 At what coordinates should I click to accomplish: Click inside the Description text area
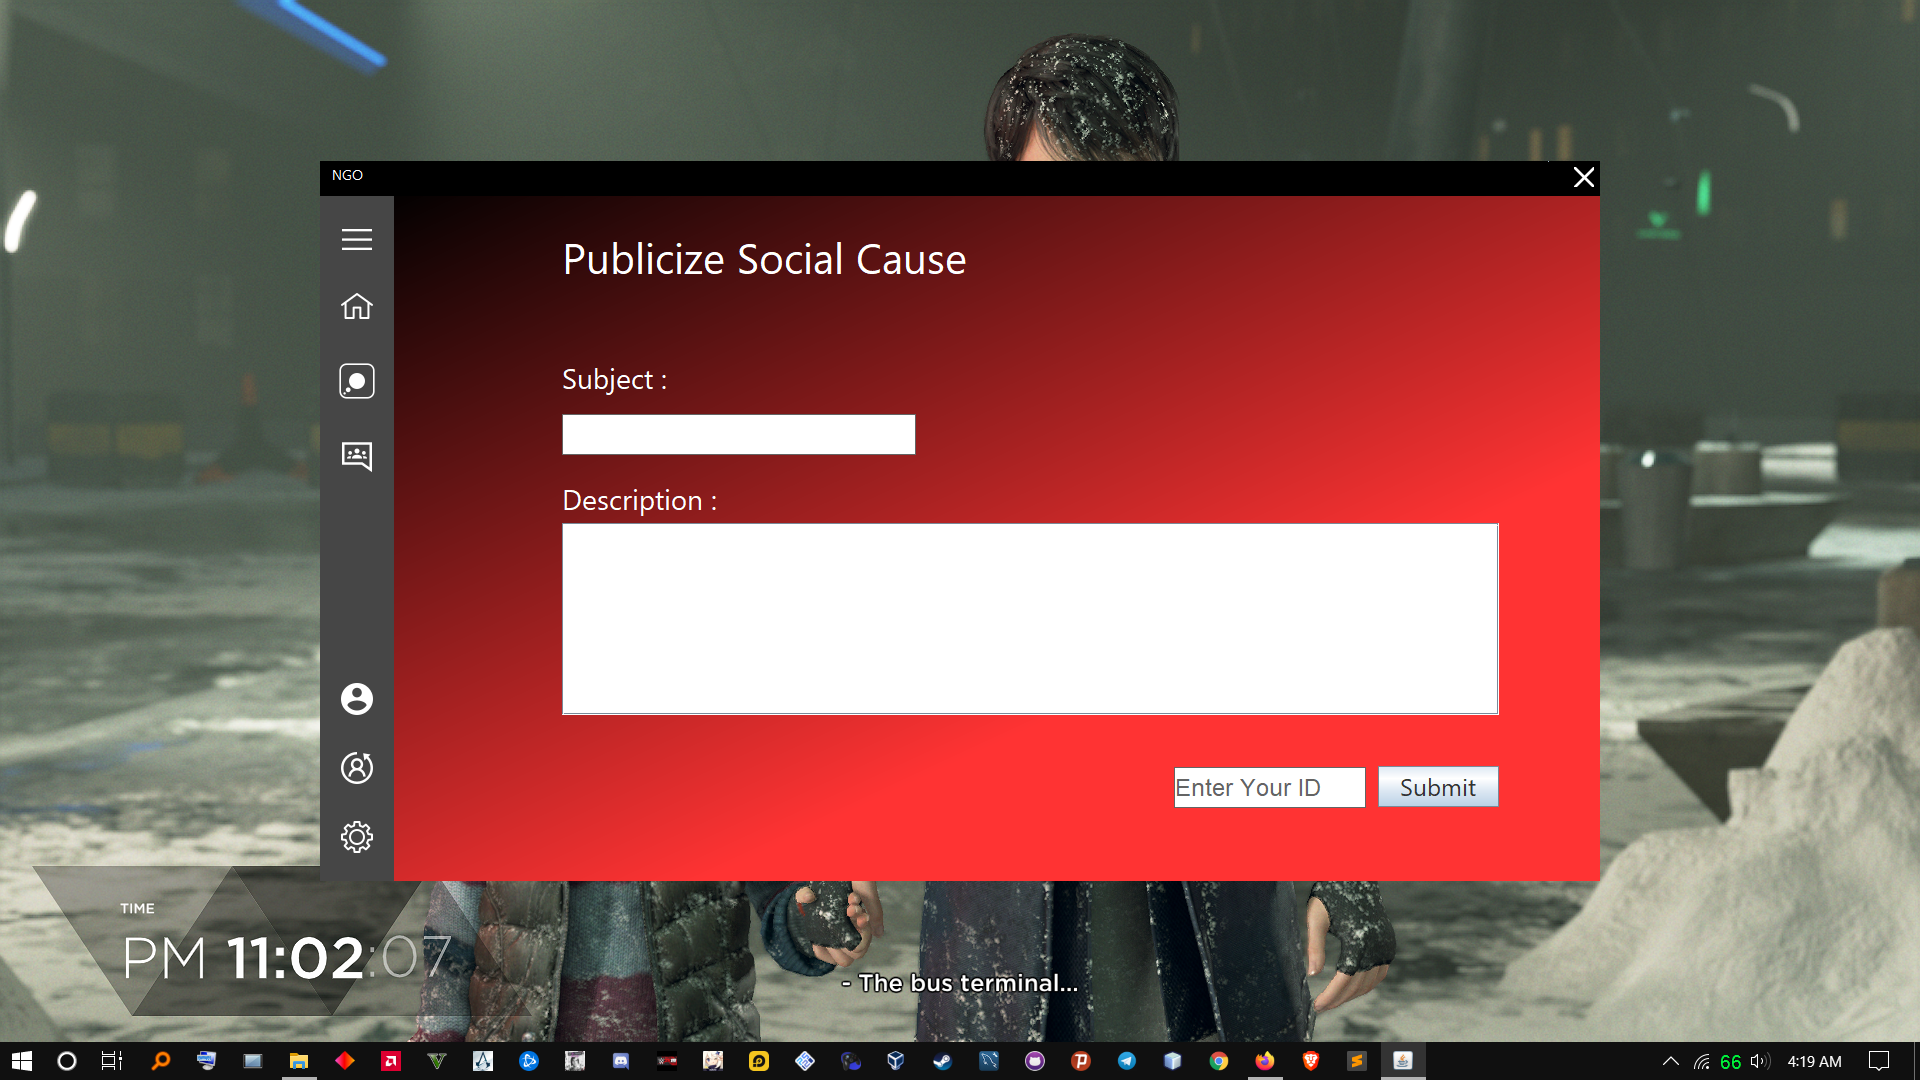(1029, 619)
